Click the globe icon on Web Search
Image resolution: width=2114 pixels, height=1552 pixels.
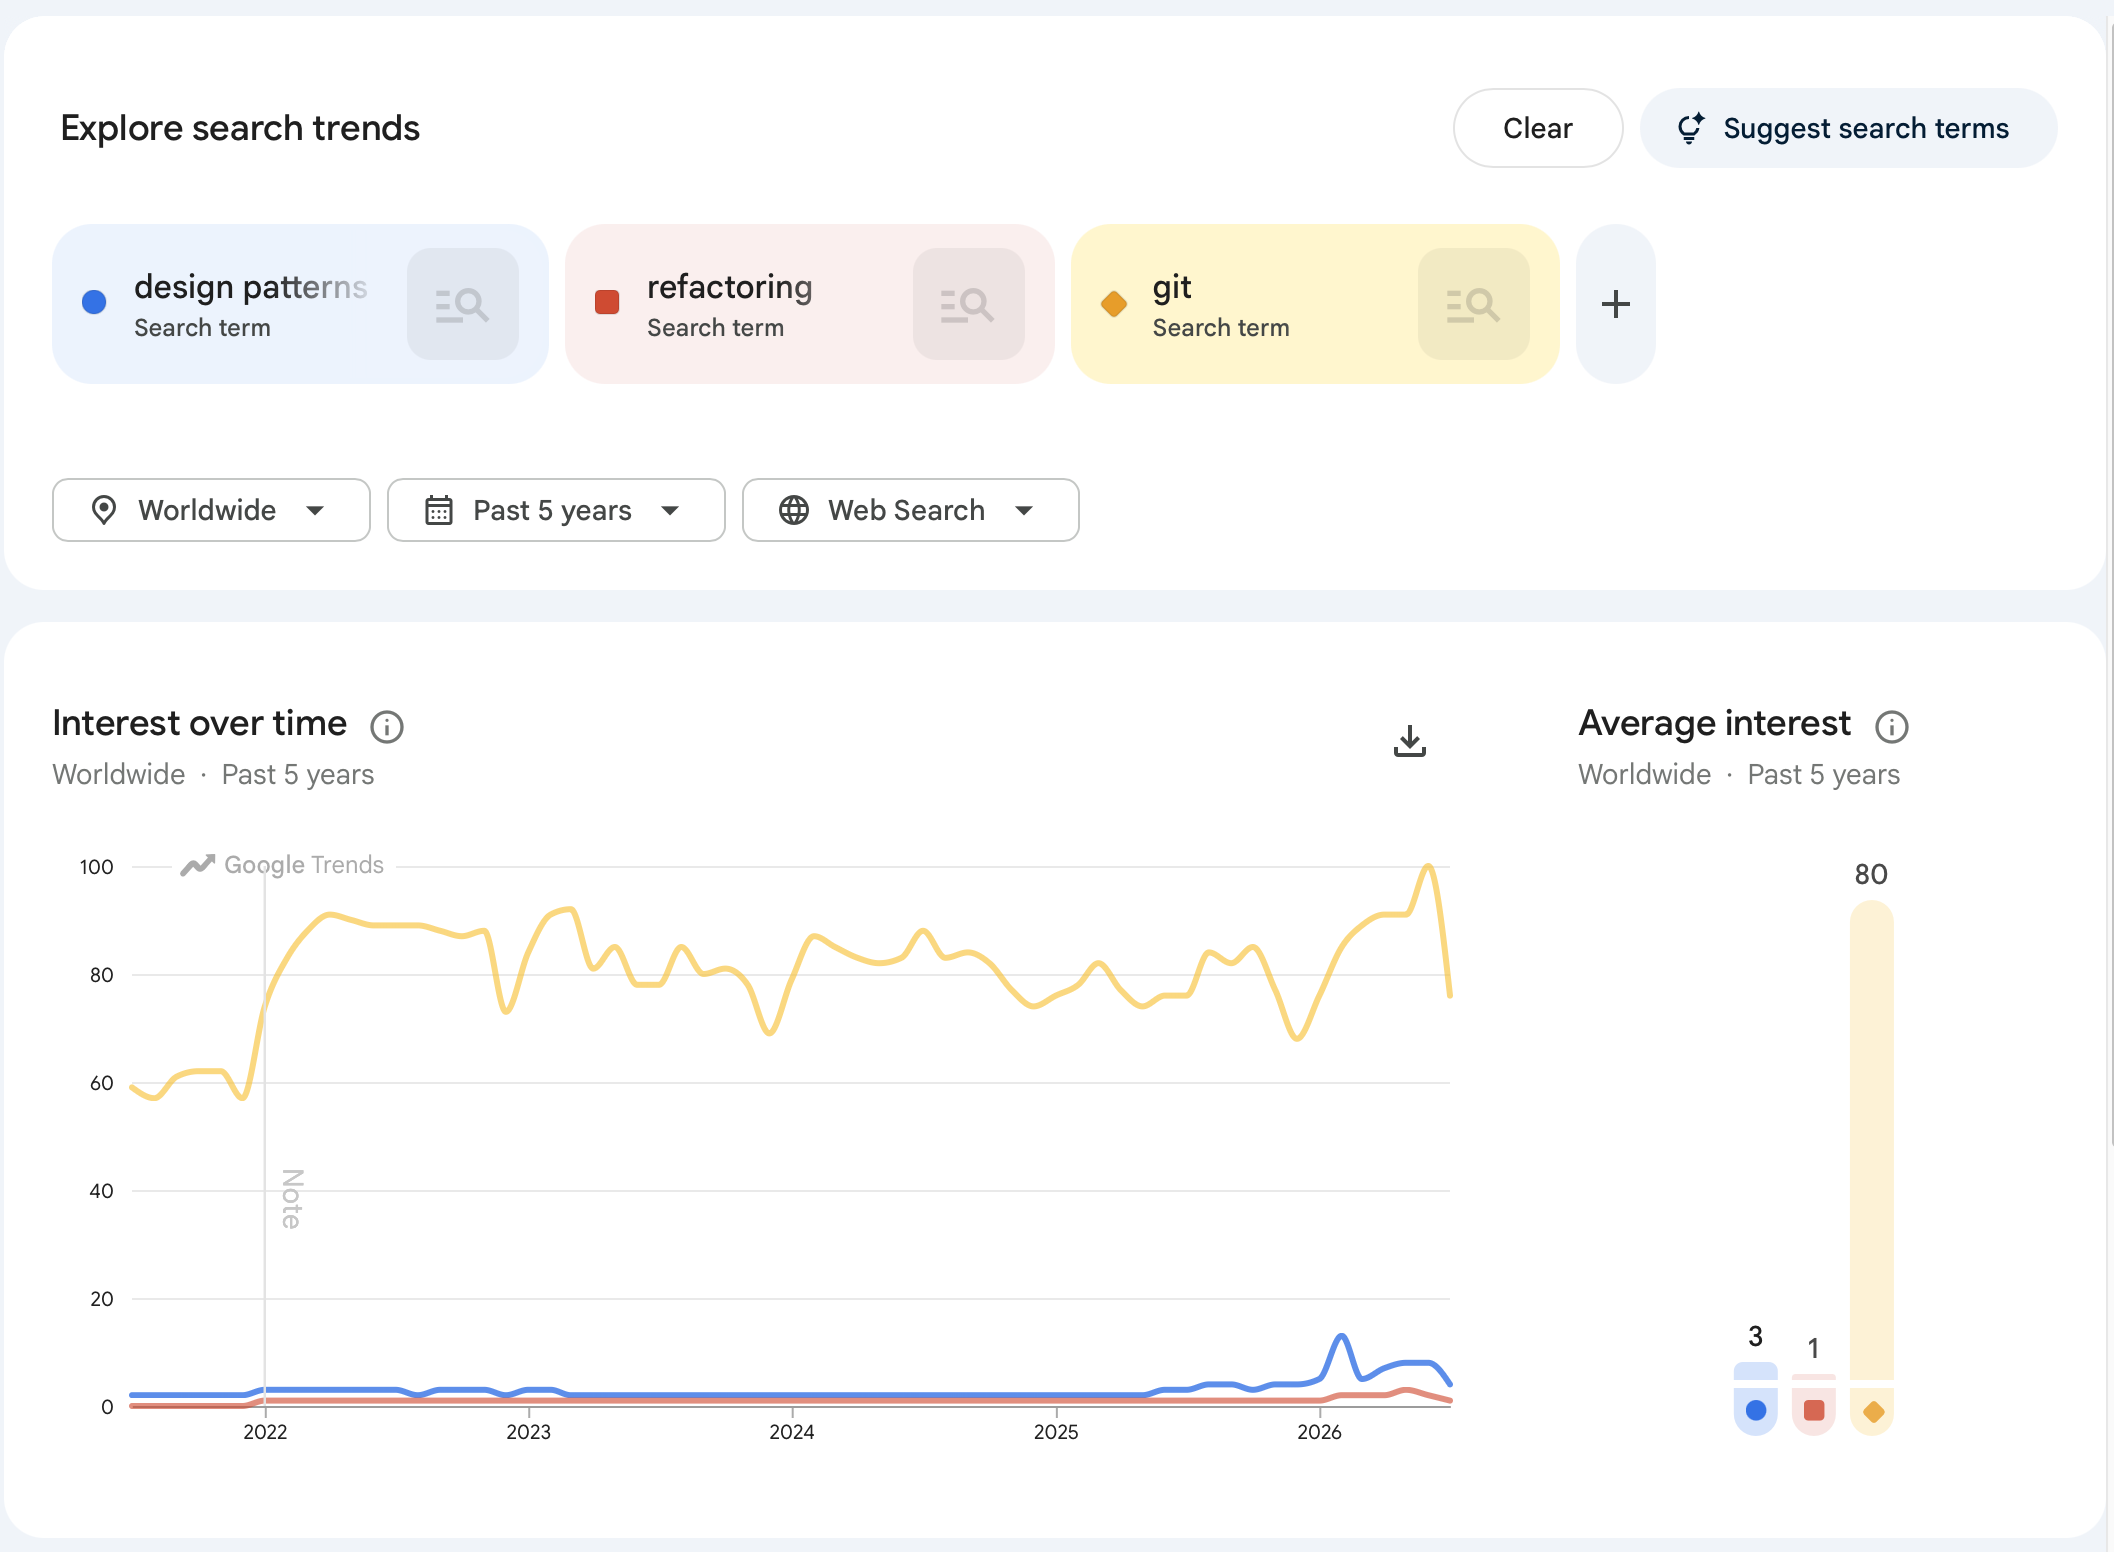(x=794, y=510)
